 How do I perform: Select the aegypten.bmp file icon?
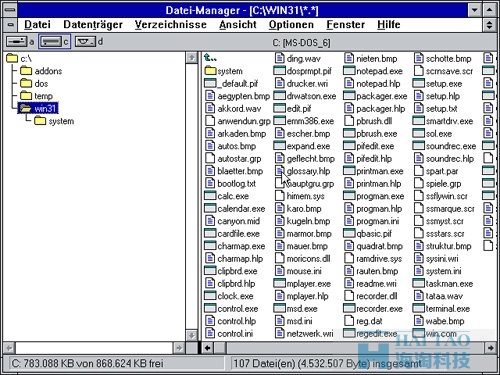point(210,96)
